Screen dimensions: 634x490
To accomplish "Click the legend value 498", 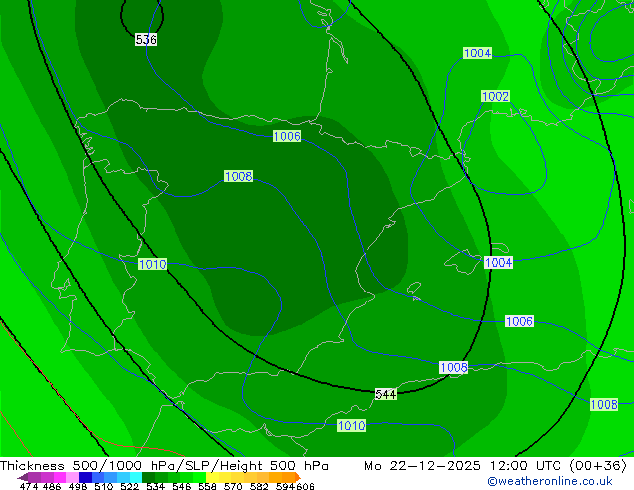I will [x=78, y=486].
